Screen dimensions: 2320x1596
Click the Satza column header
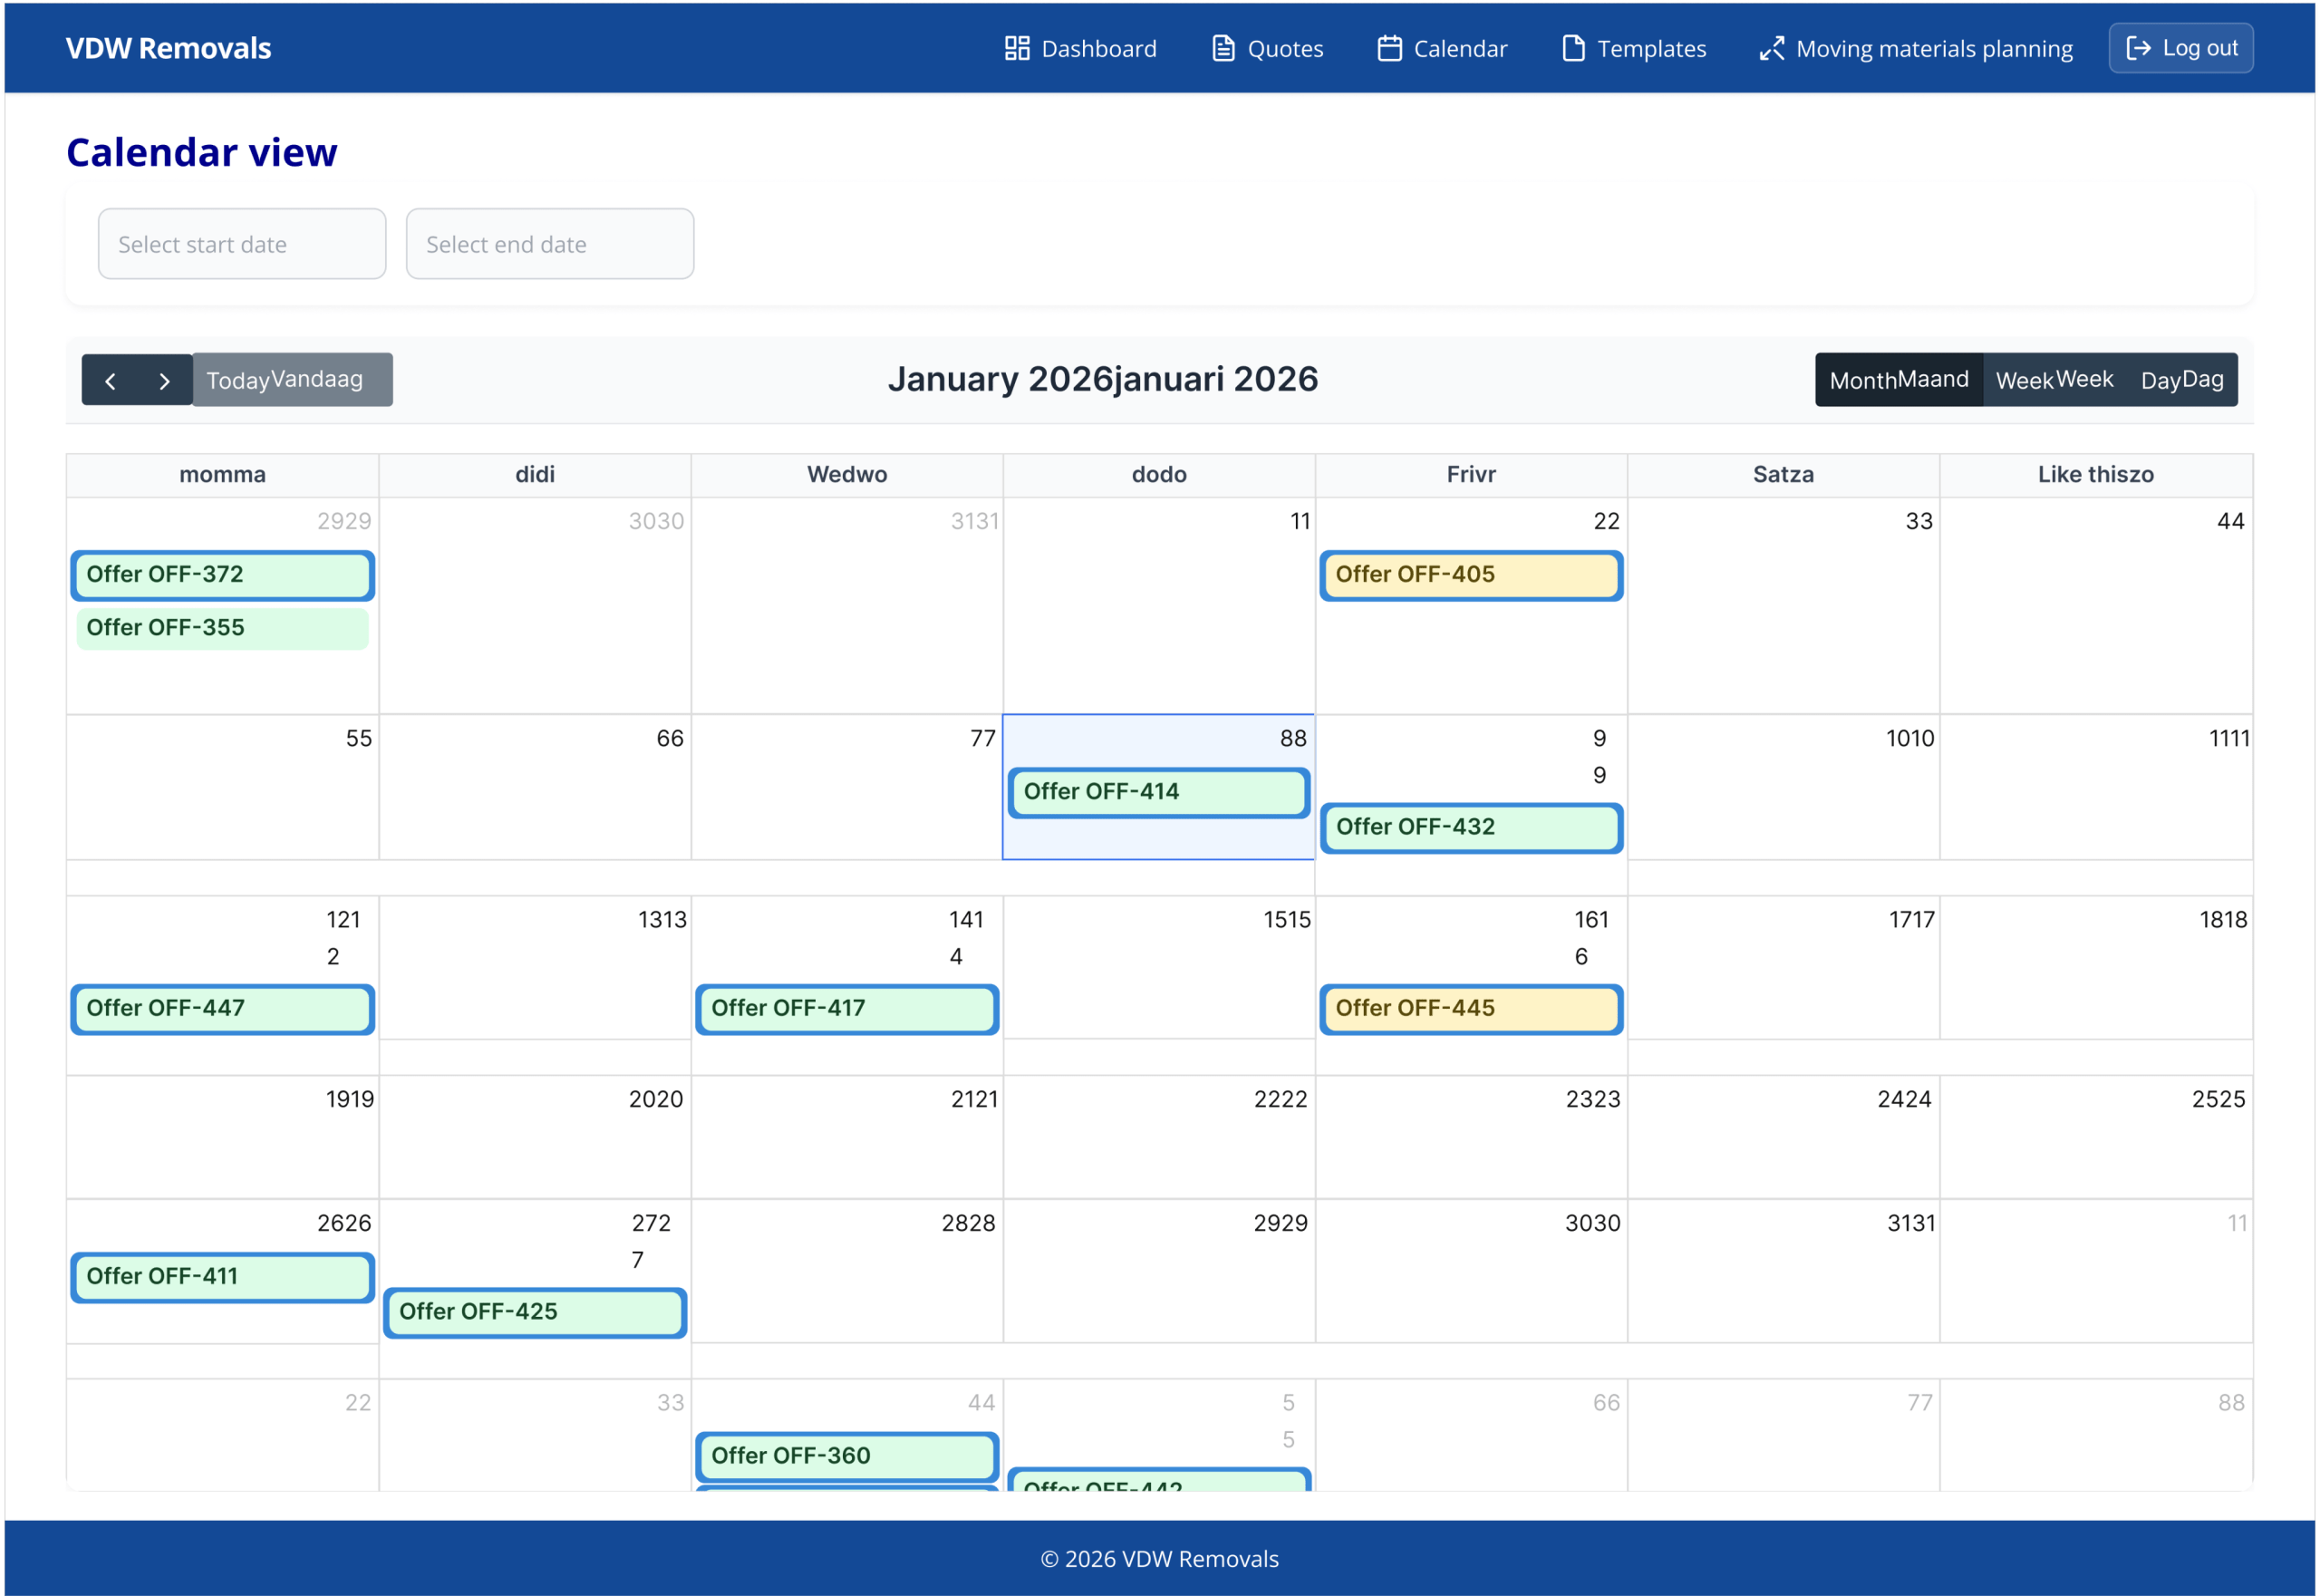coord(1783,475)
